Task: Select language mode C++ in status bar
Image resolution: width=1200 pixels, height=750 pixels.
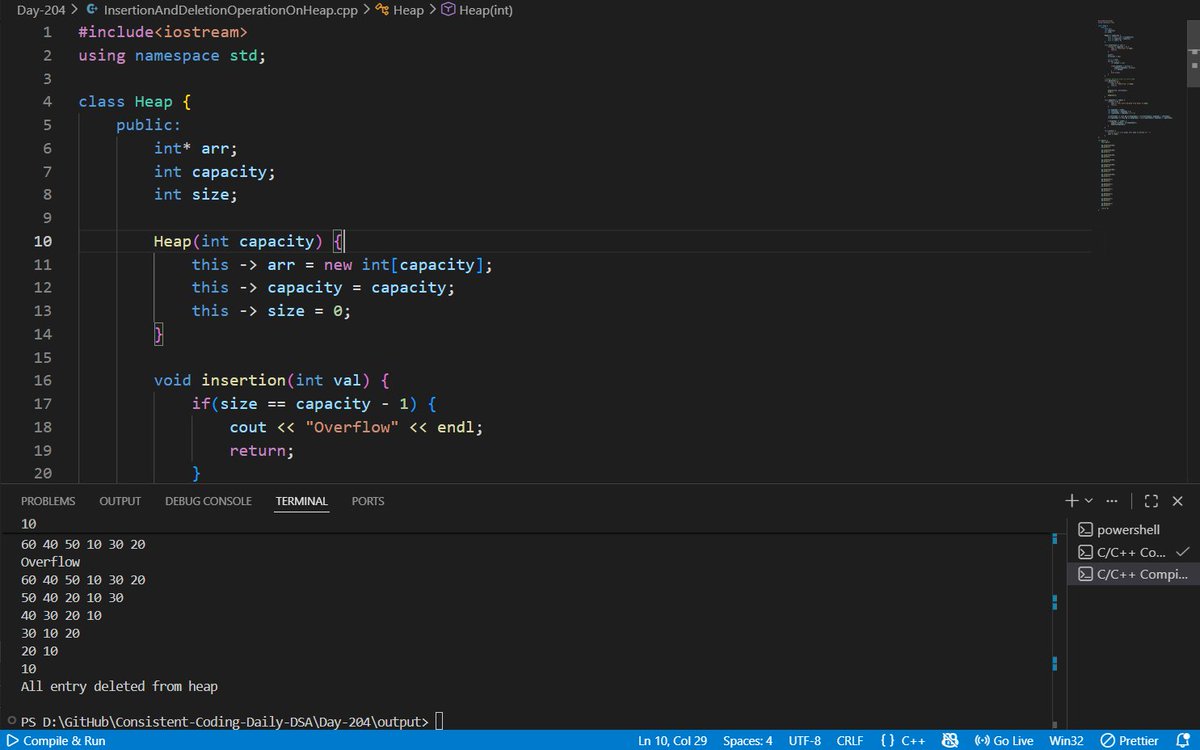Action: [x=914, y=741]
